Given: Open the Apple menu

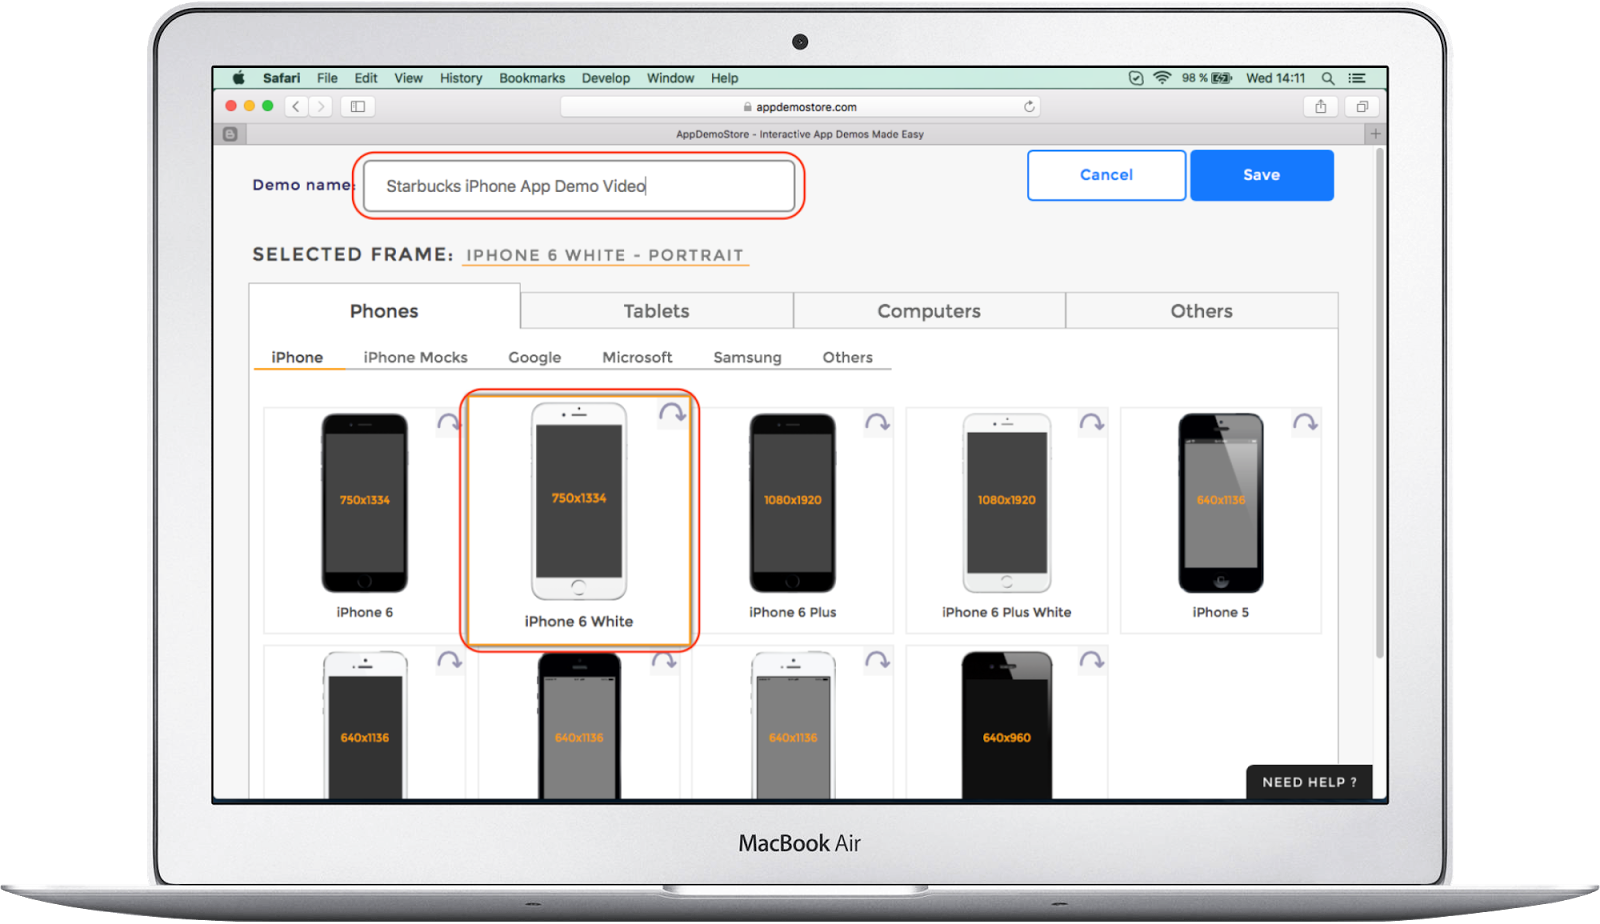Looking at the screenshot, I should pyautogui.click(x=239, y=78).
